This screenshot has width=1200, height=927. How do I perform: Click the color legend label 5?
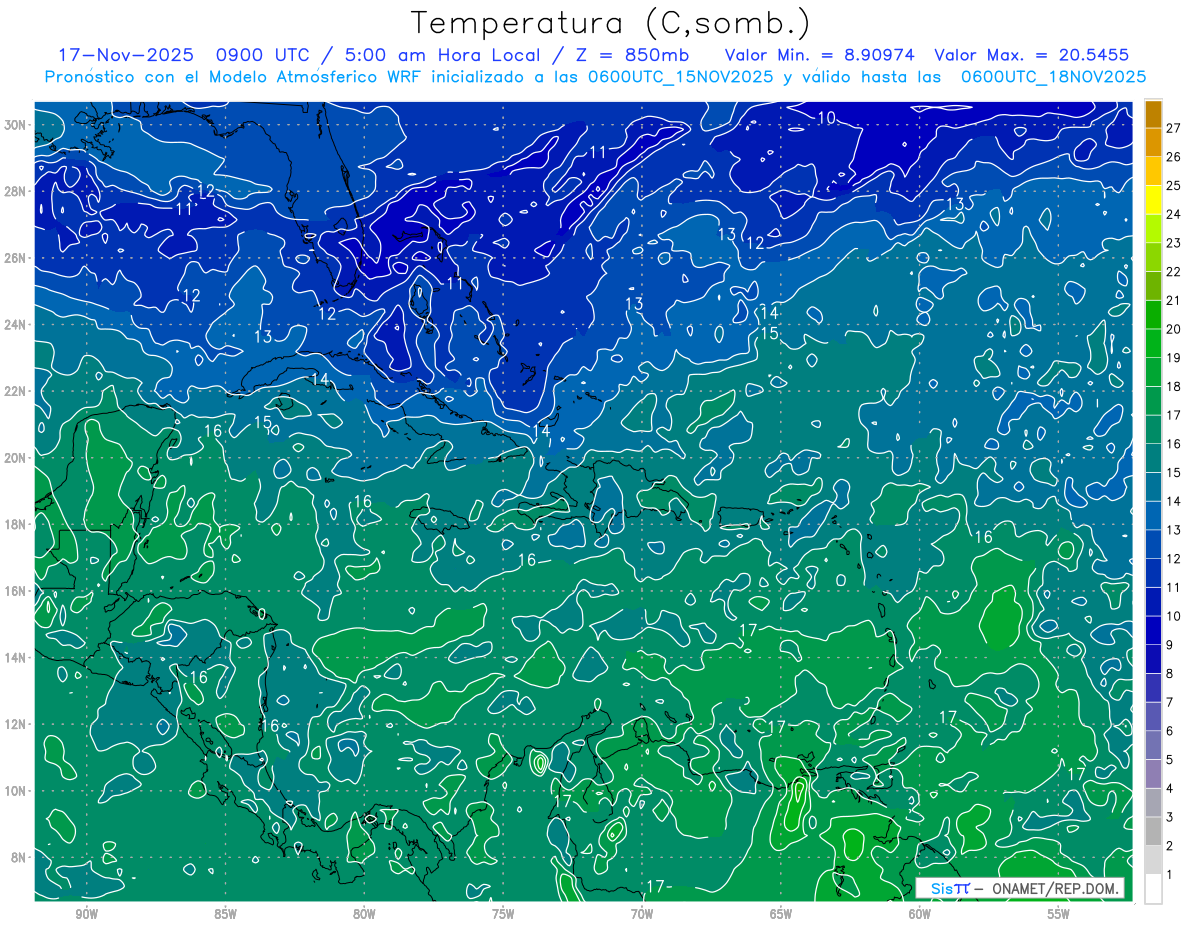(x=1170, y=760)
